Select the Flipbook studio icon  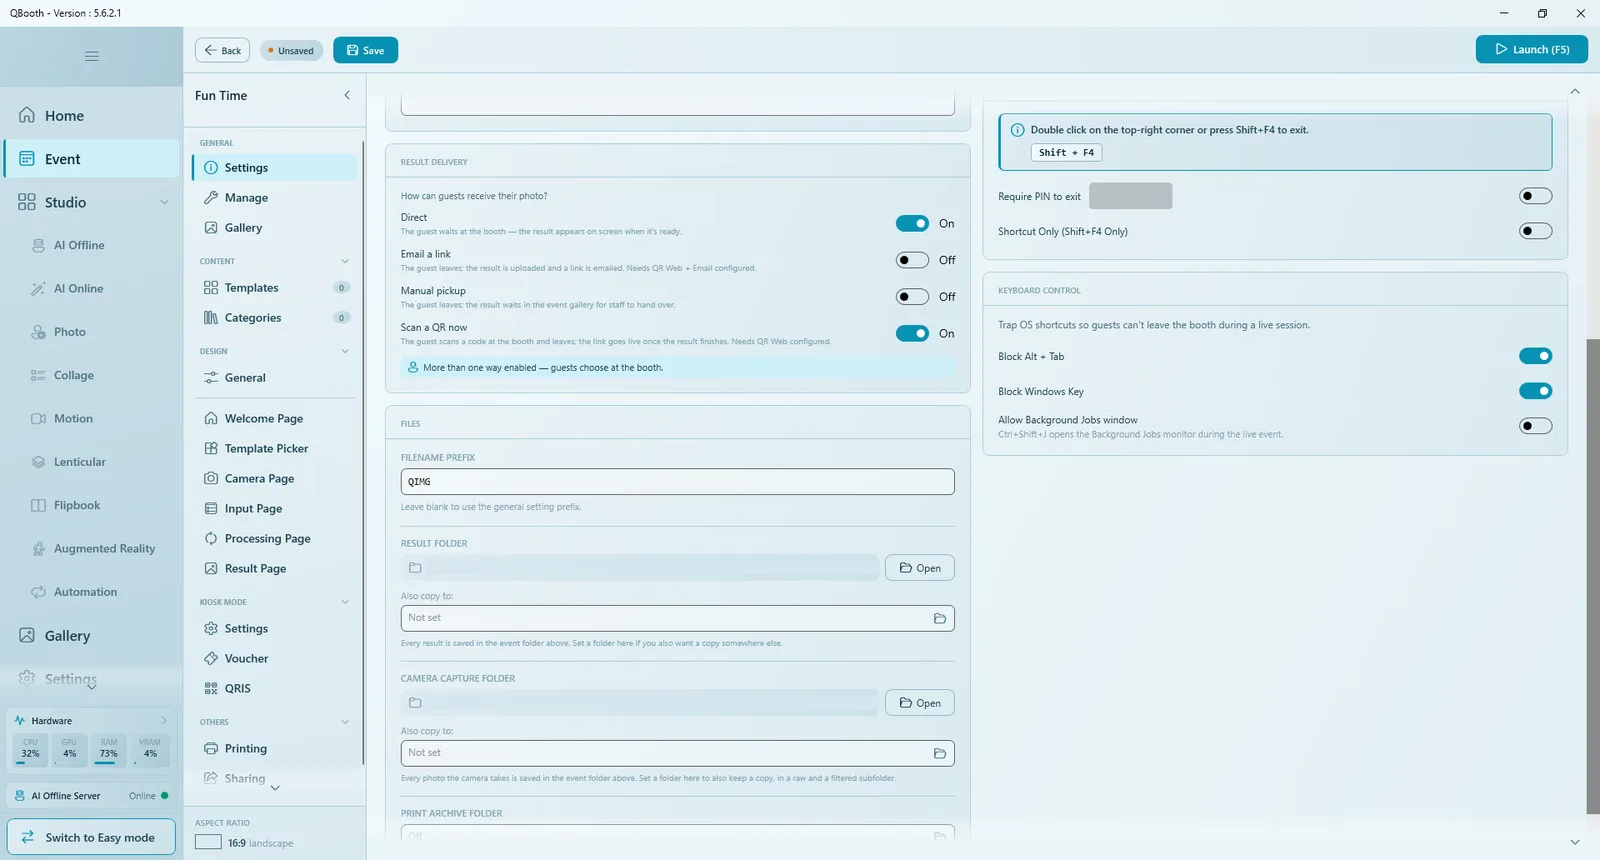click(x=38, y=505)
